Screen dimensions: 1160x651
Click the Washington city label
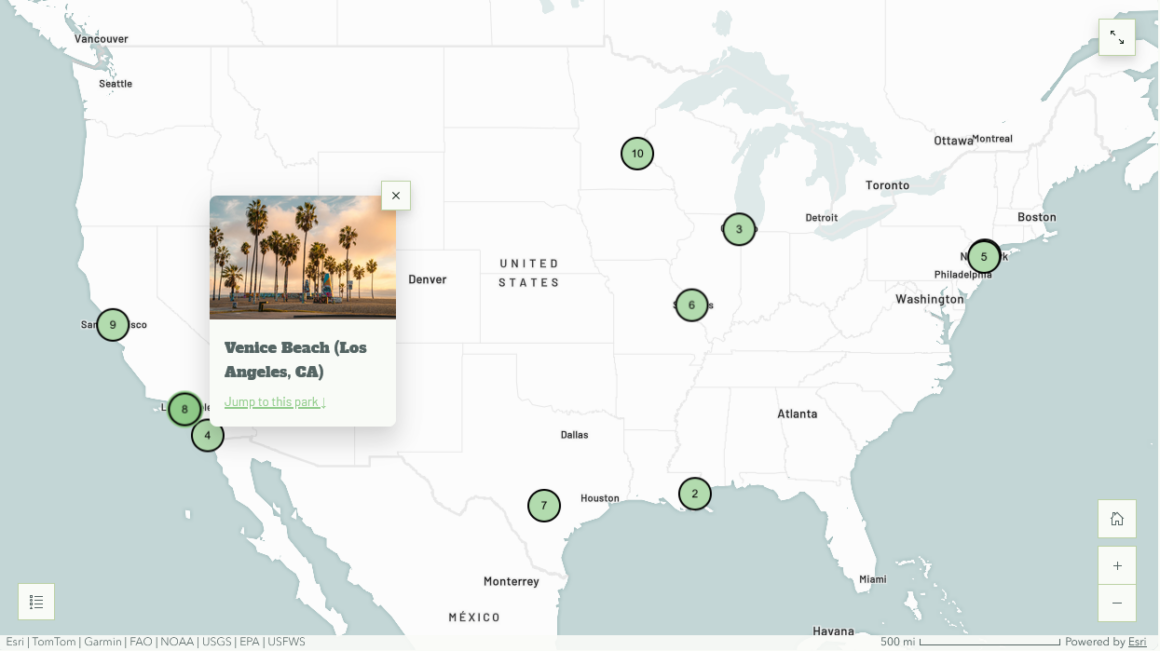pos(929,299)
